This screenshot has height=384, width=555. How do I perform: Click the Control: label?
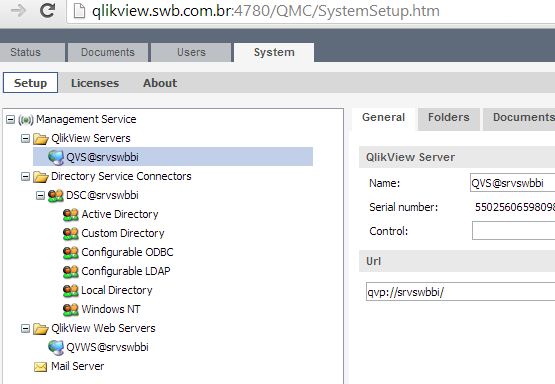(389, 231)
